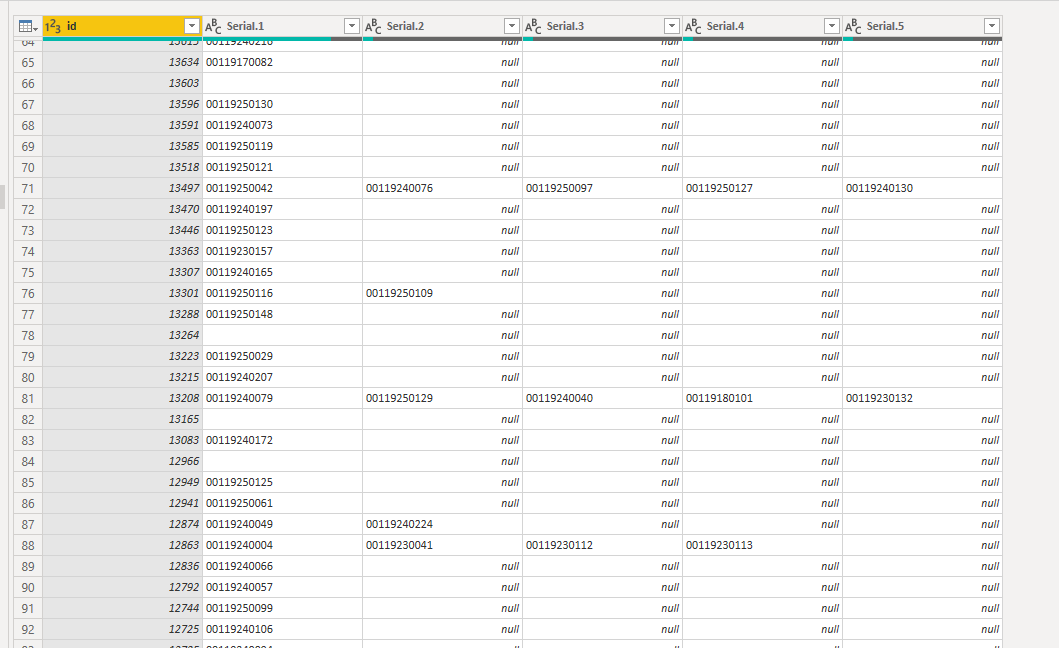Viewport: 1059px width, 648px height.
Task: Click Serial.1 cell 00119170082
Action: click(x=282, y=62)
